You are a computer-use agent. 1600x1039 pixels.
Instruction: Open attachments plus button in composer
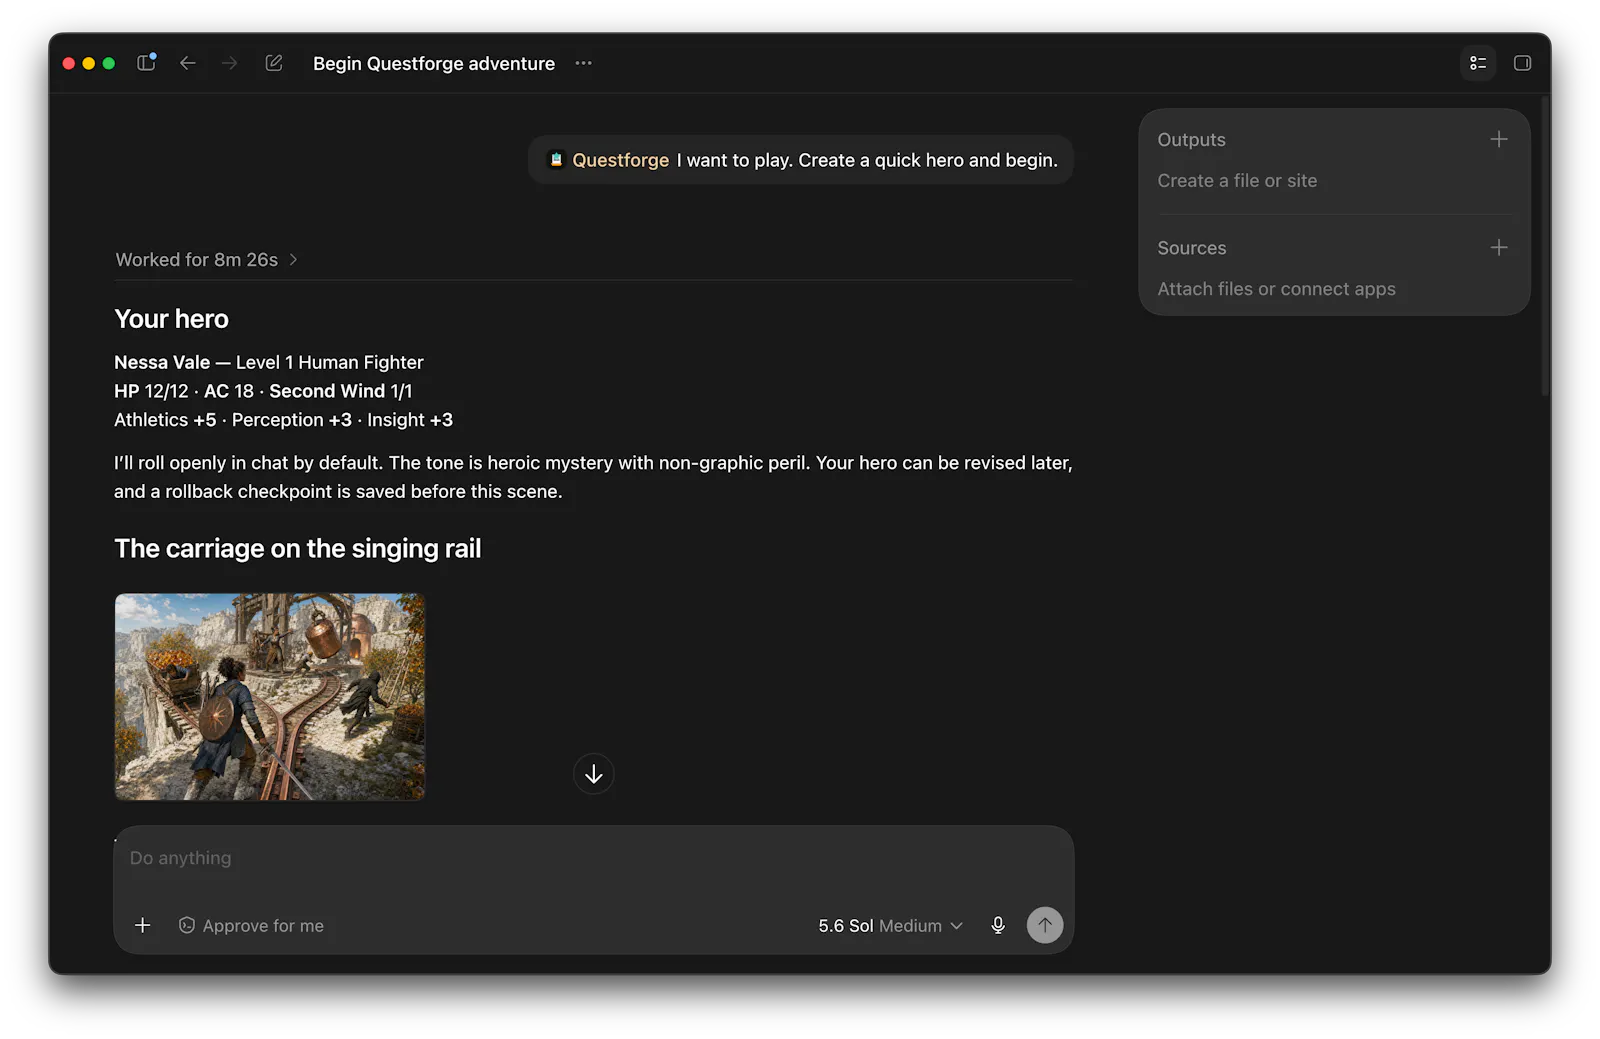click(x=143, y=925)
